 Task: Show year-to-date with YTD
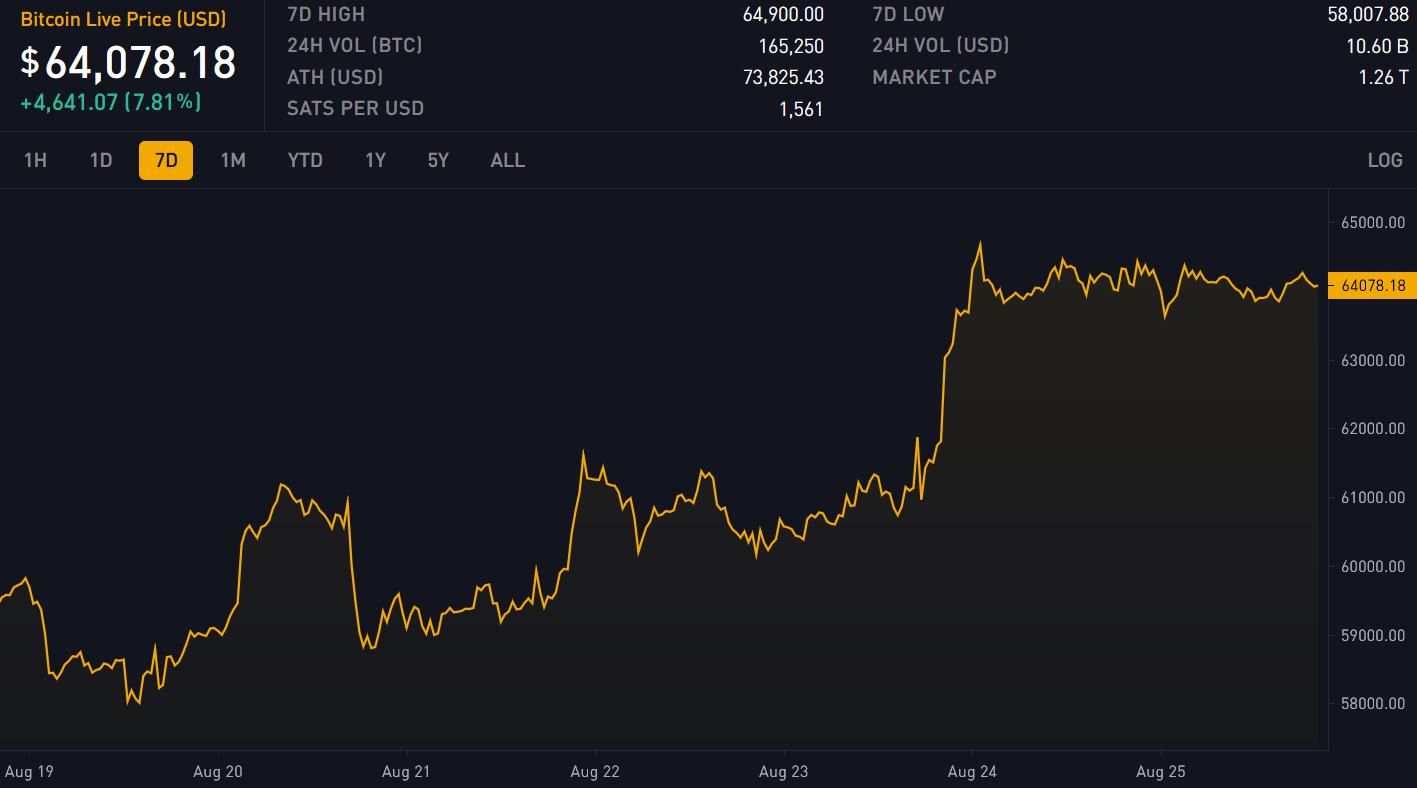pos(305,160)
